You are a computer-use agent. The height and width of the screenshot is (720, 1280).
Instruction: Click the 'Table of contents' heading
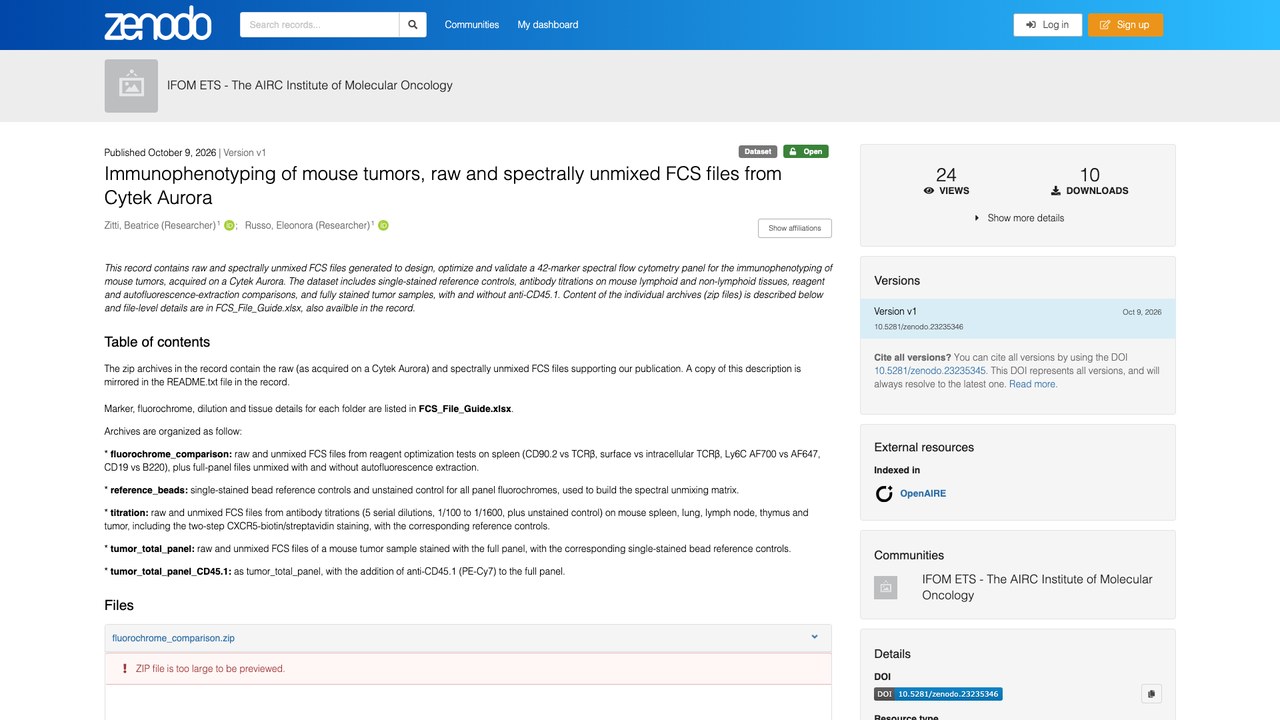(x=157, y=342)
